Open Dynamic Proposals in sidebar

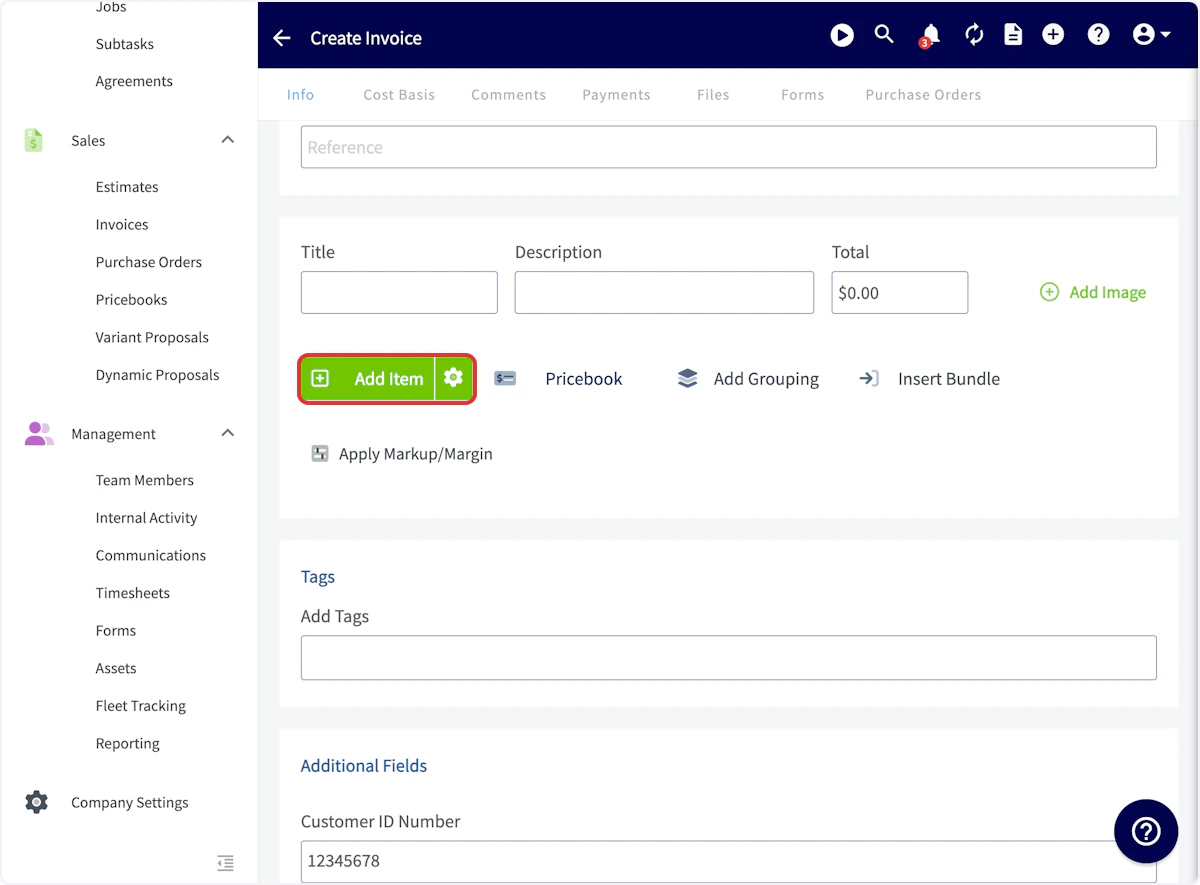coord(157,375)
